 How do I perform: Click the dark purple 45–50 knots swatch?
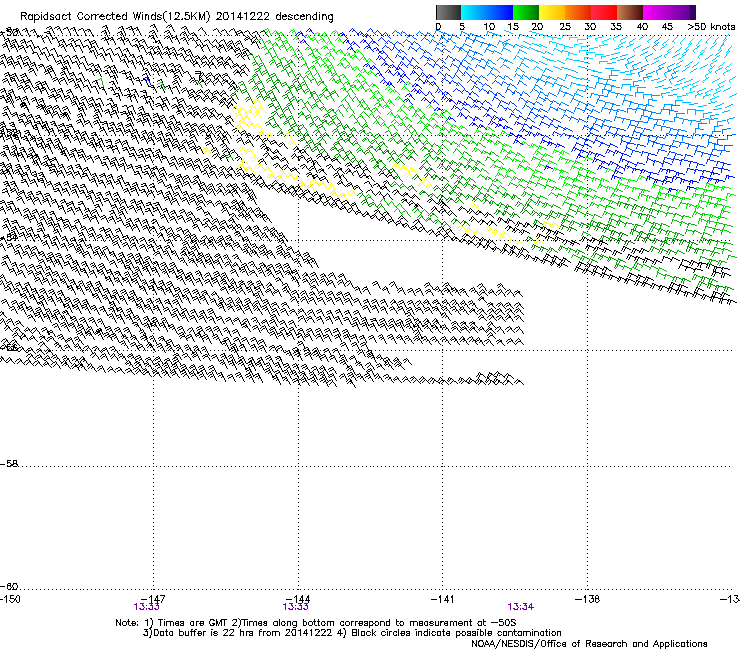(x=682, y=12)
